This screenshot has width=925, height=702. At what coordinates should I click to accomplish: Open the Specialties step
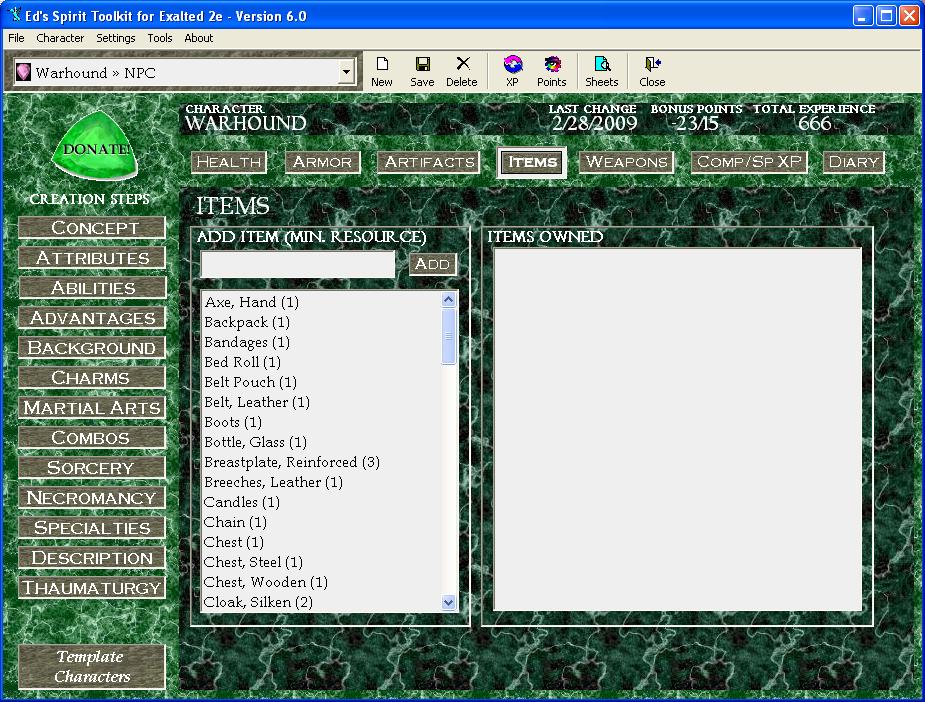[92, 527]
